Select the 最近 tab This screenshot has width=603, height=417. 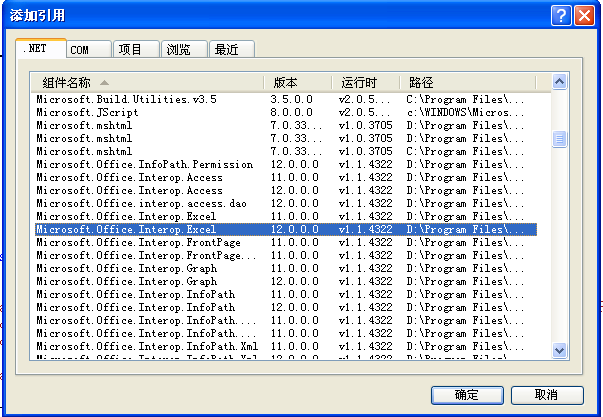232,50
